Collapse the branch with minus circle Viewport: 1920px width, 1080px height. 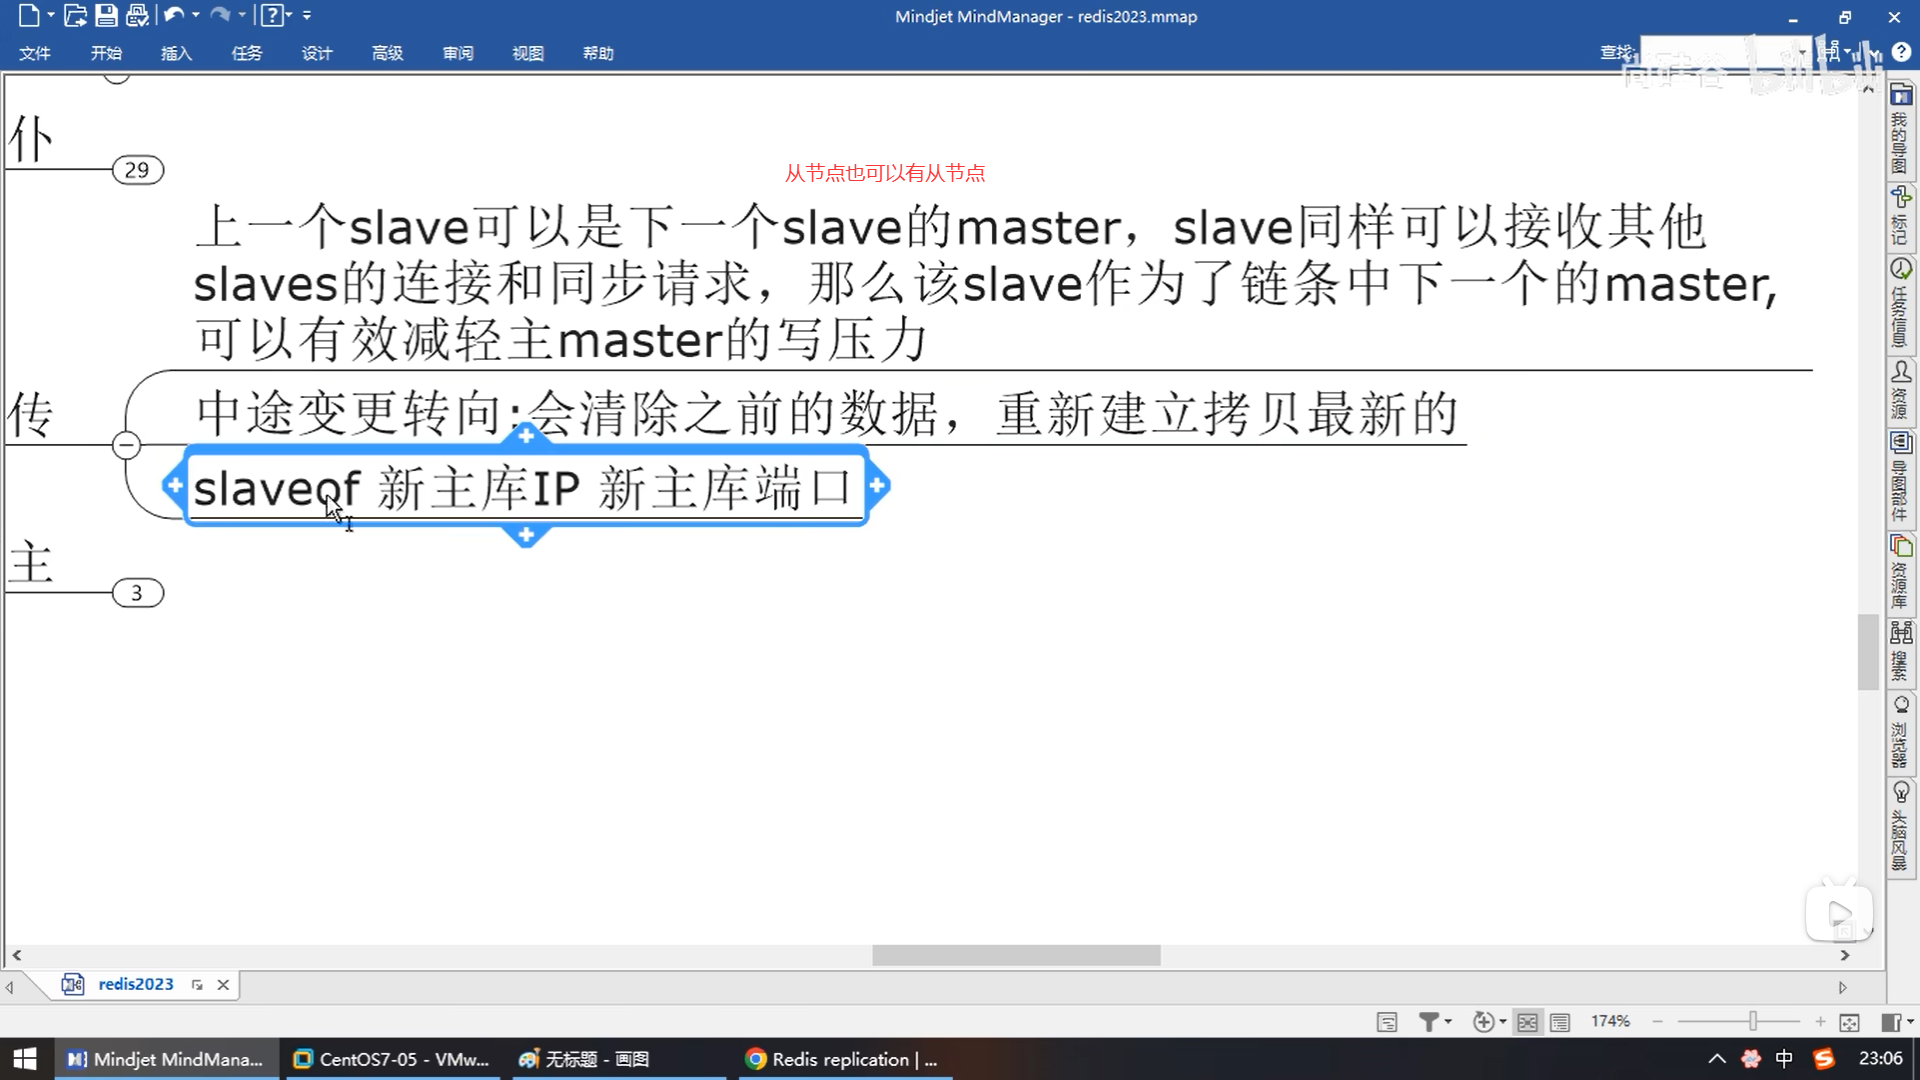[x=126, y=445]
